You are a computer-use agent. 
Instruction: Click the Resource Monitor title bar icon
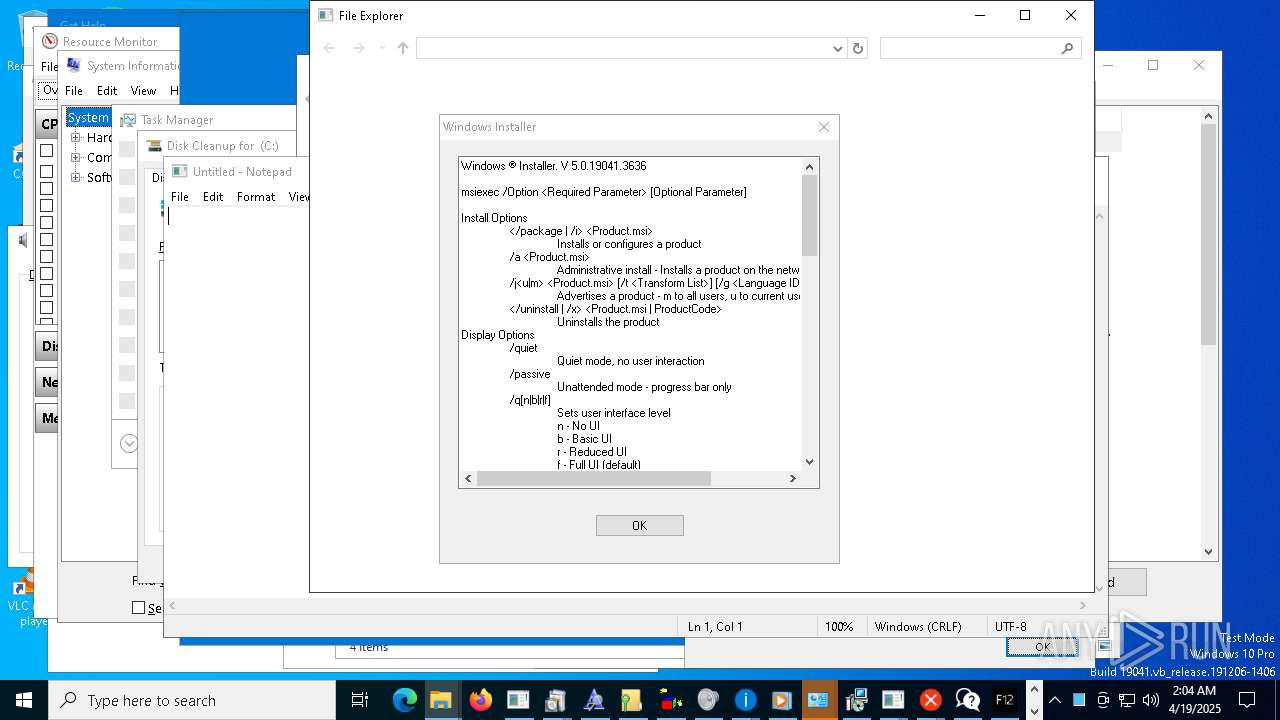click(x=50, y=41)
